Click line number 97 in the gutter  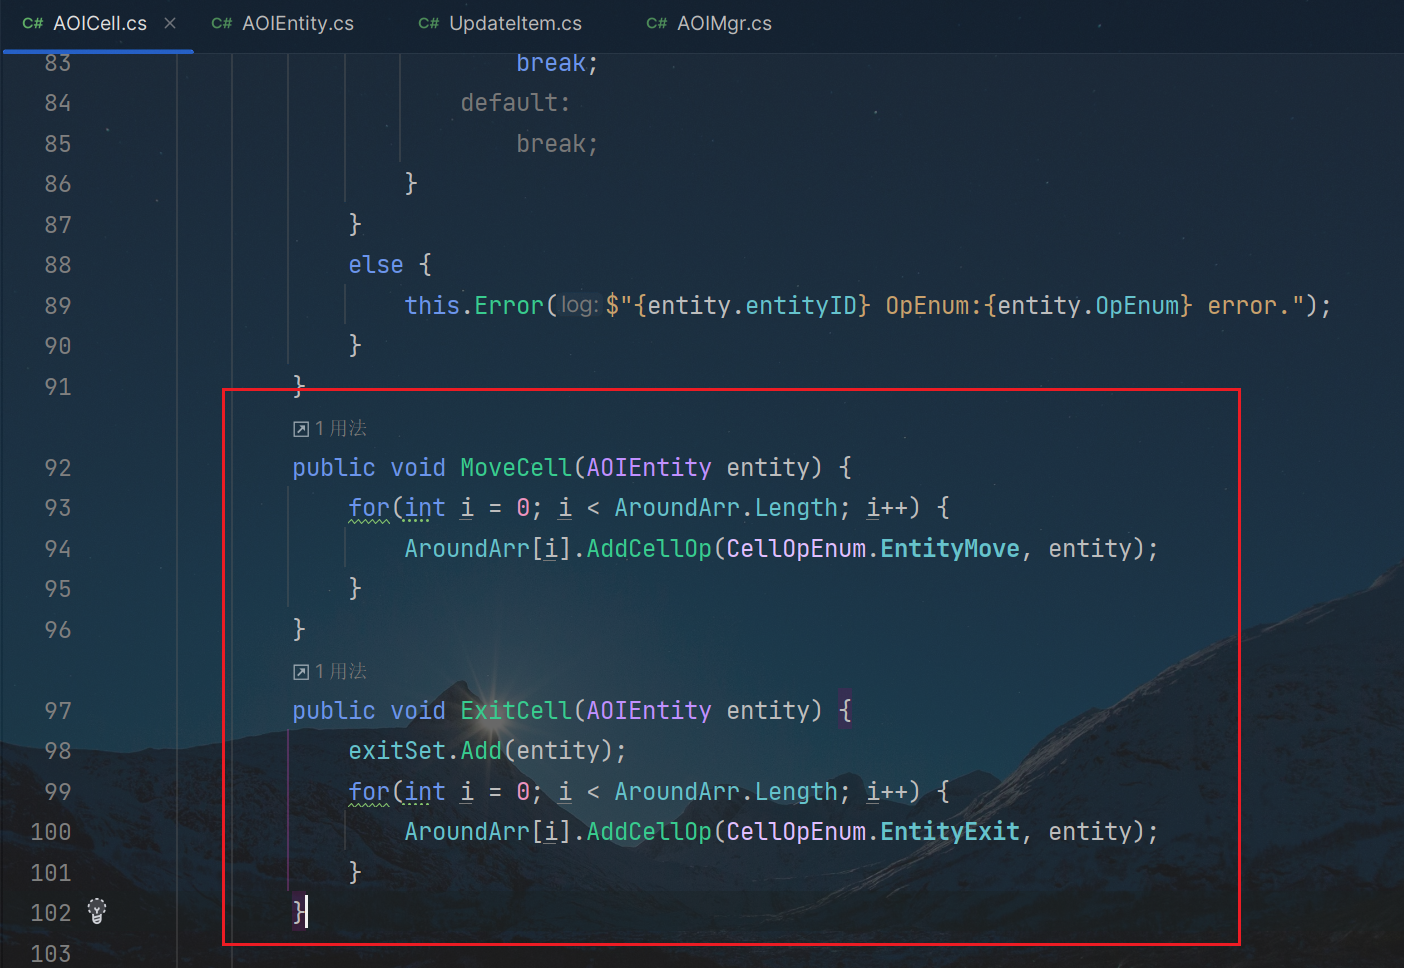point(58,710)
